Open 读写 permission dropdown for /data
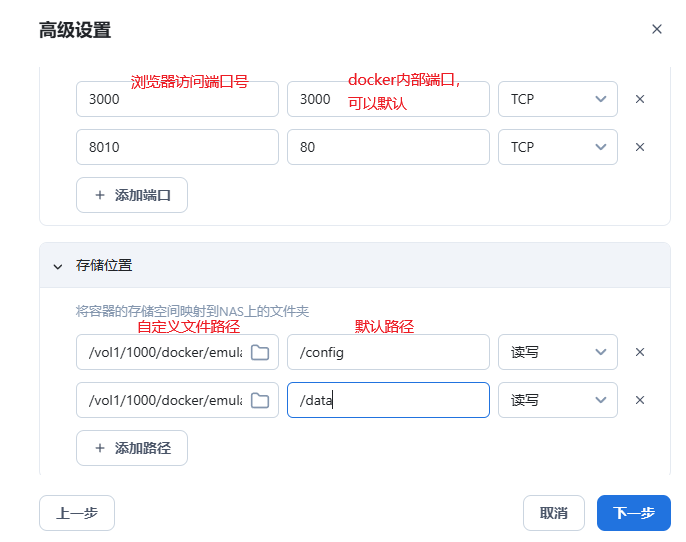The width and height of the screenshot is (686, 542). [x=557, y=400]
